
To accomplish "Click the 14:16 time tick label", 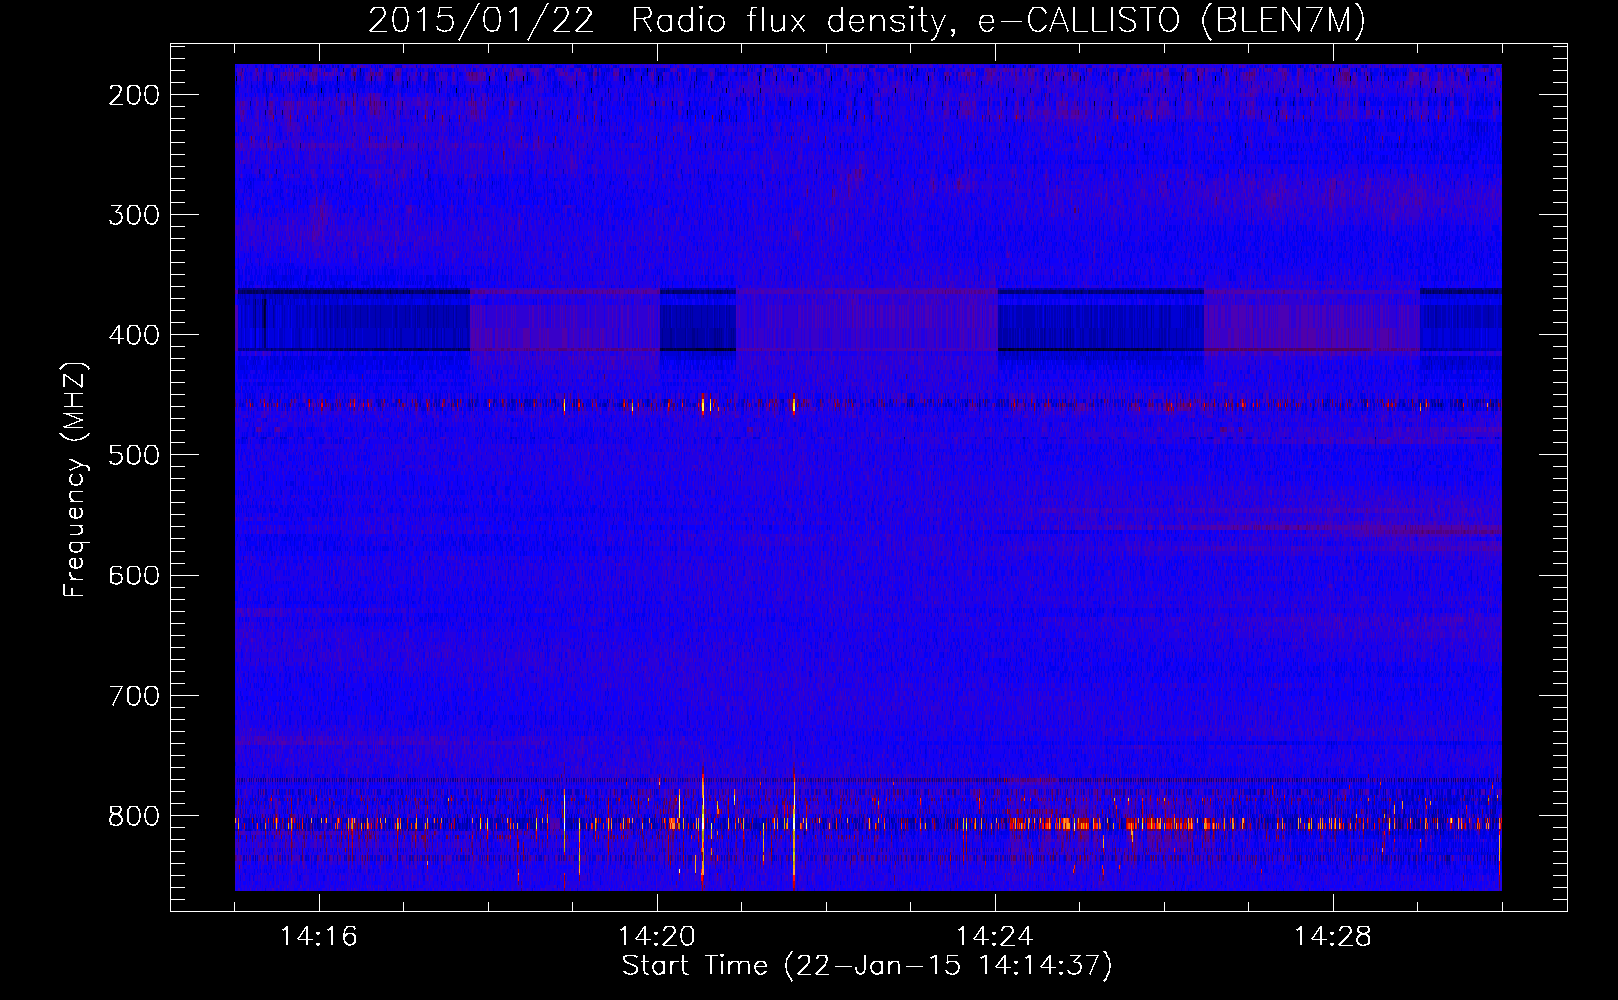I will coord(319,937).
